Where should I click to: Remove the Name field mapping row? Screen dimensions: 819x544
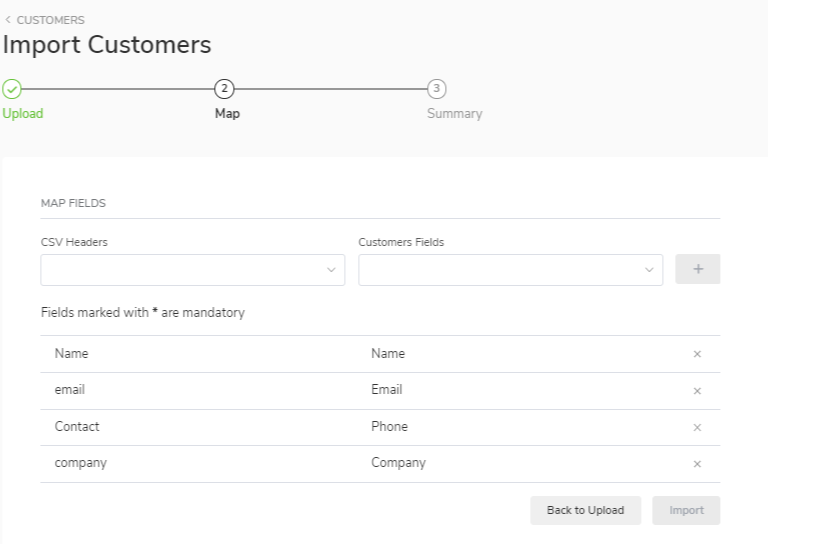pyautogui.click(x=697, y=354)
